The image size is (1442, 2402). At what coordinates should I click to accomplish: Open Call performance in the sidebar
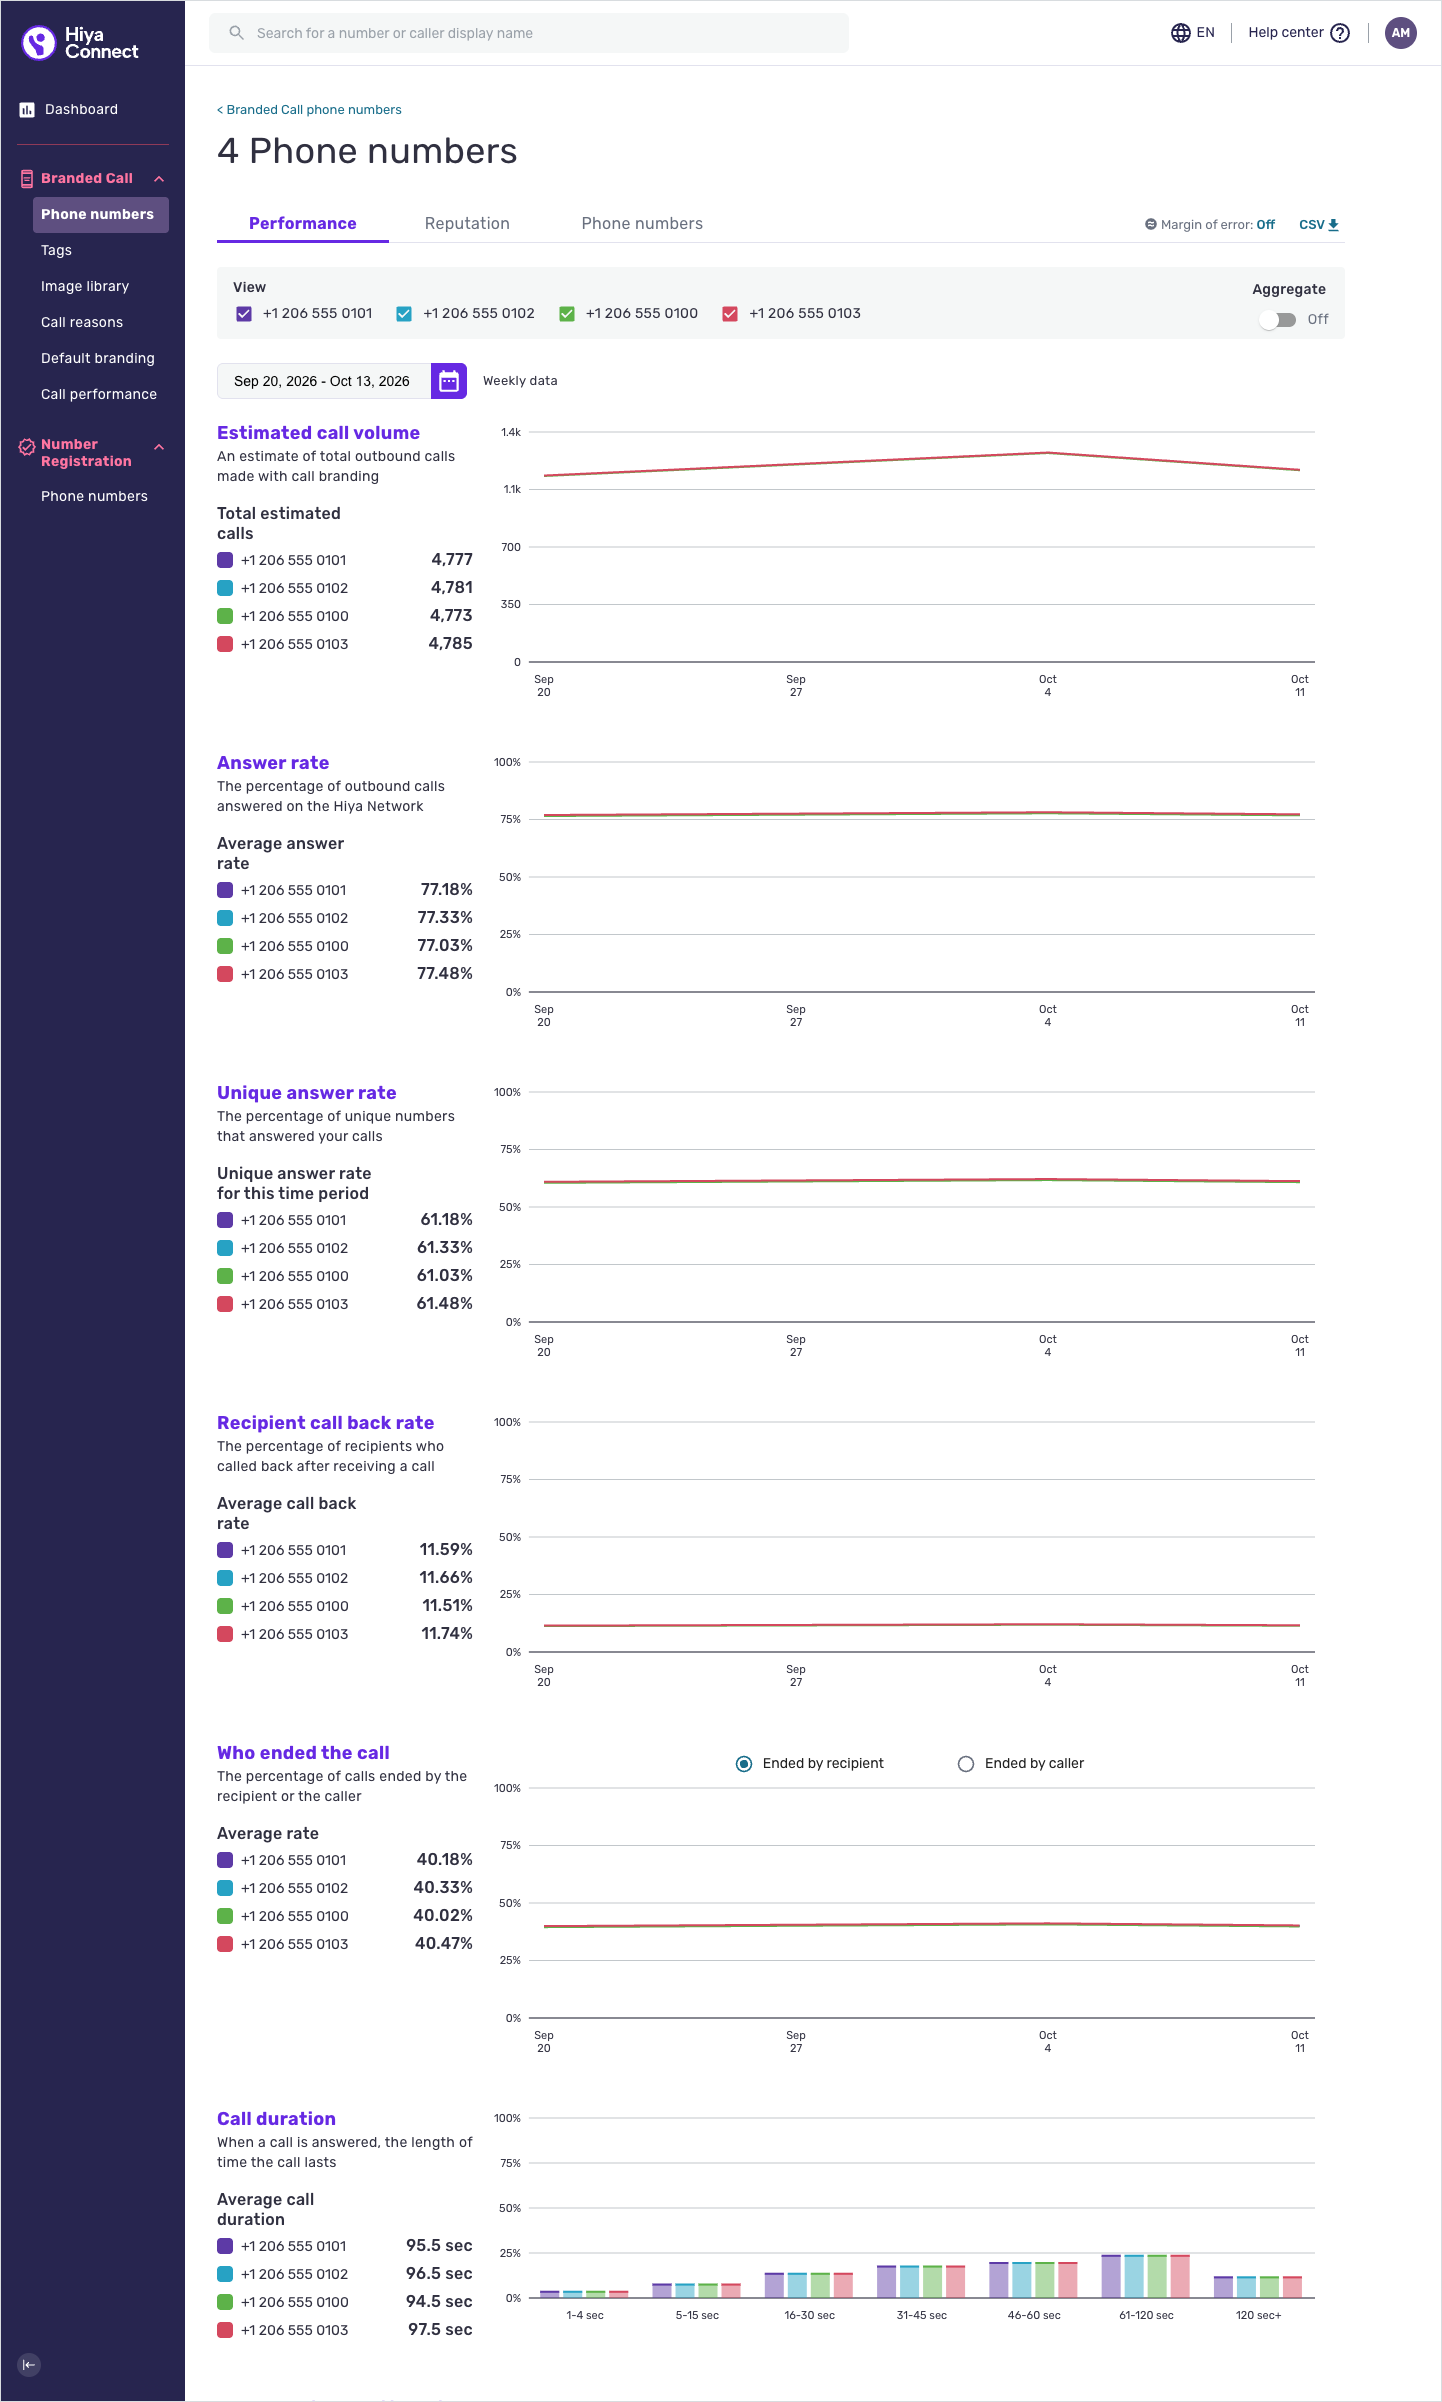coord(99,395)
